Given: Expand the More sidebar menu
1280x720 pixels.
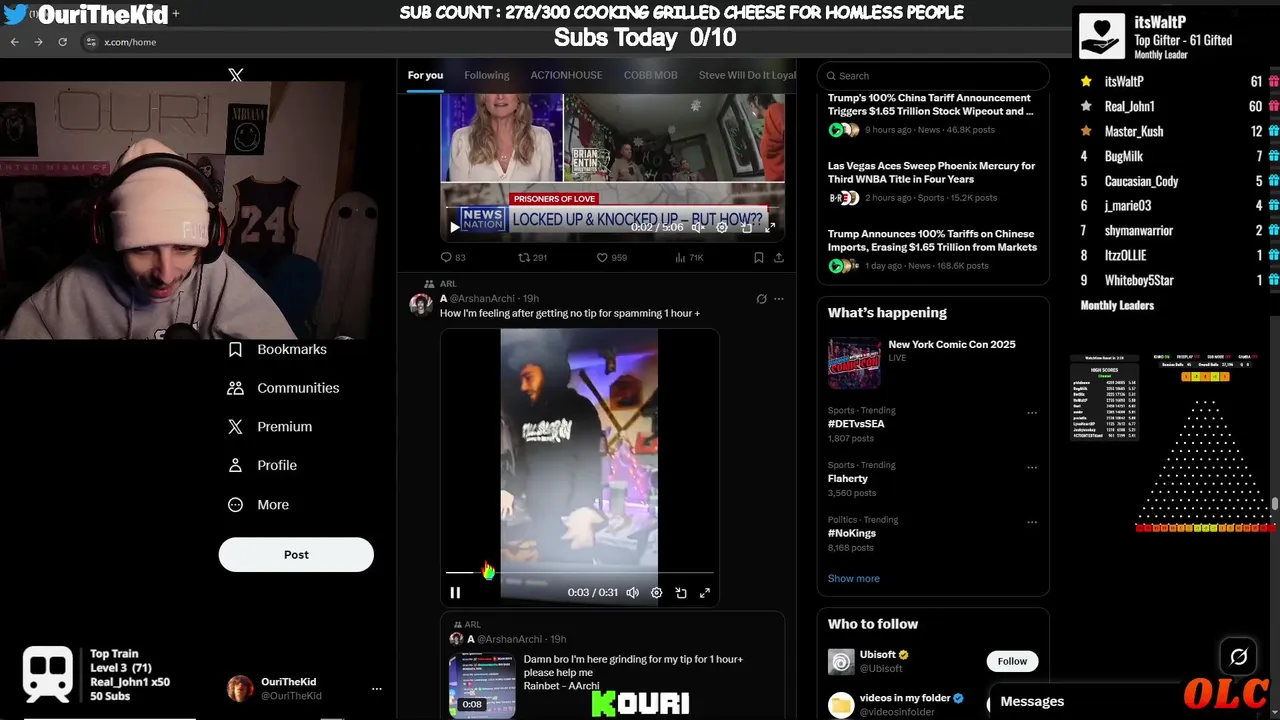Looking at the screenshot, I should 258,505.
